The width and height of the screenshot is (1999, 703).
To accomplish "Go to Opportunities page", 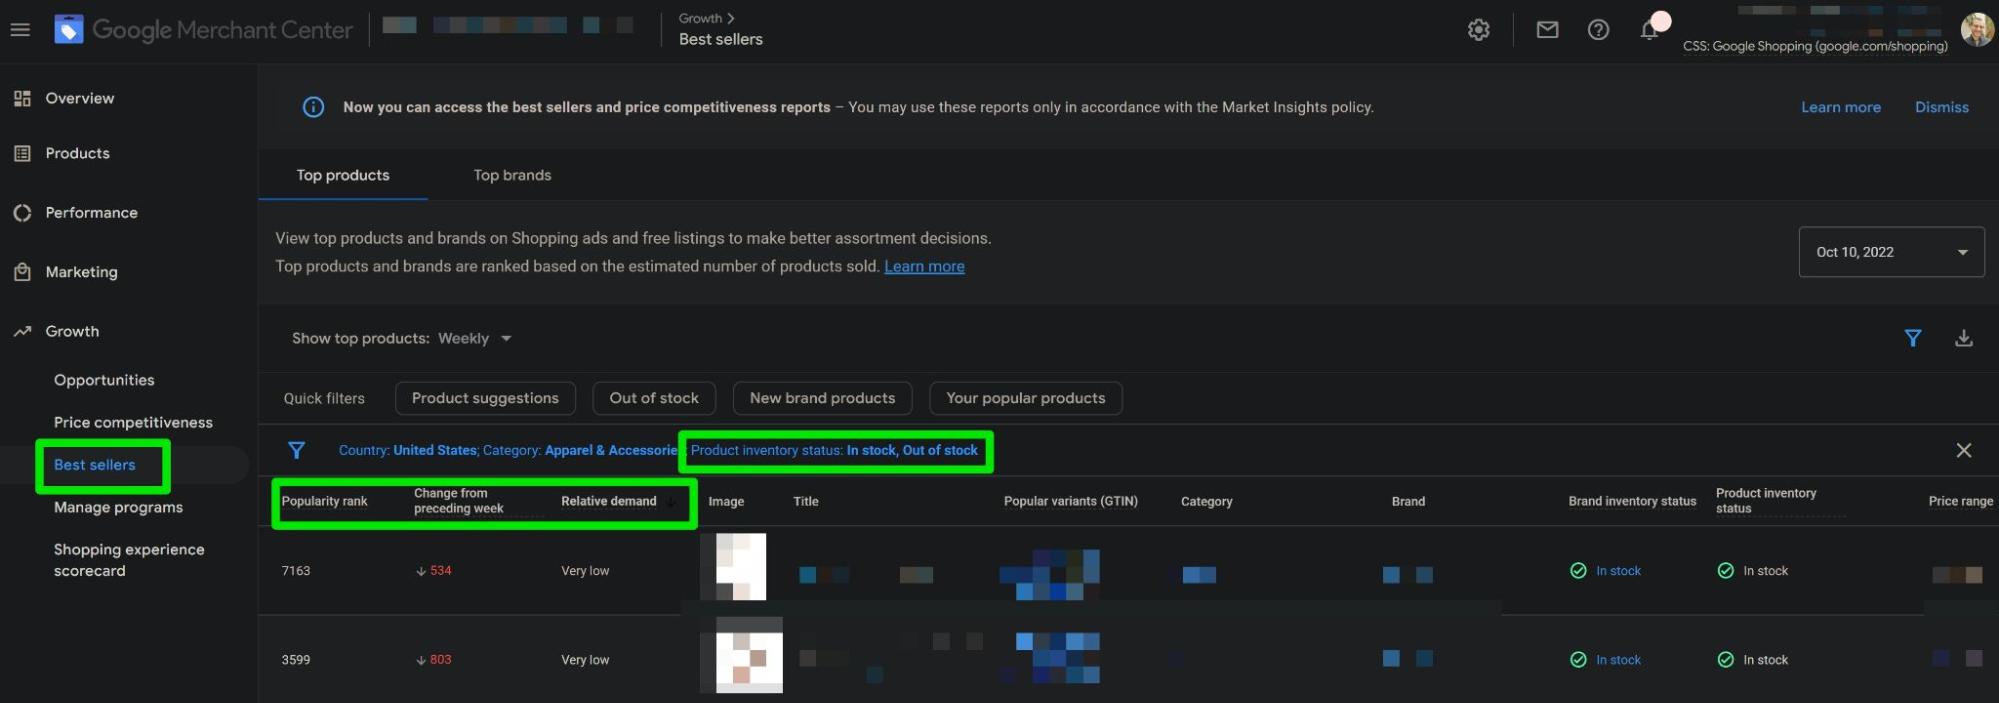I will 104,380.
